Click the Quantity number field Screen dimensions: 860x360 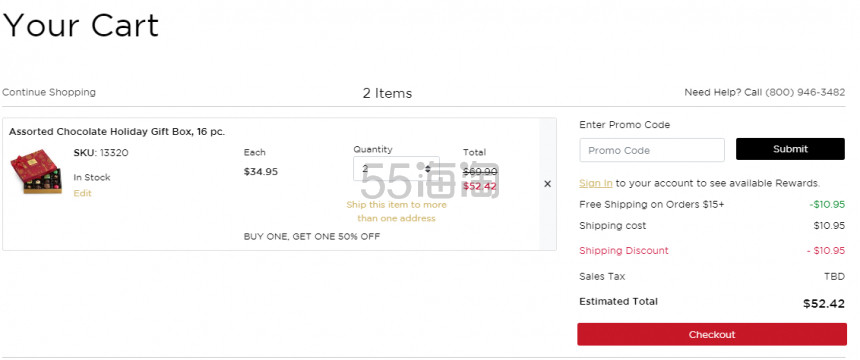396,168
